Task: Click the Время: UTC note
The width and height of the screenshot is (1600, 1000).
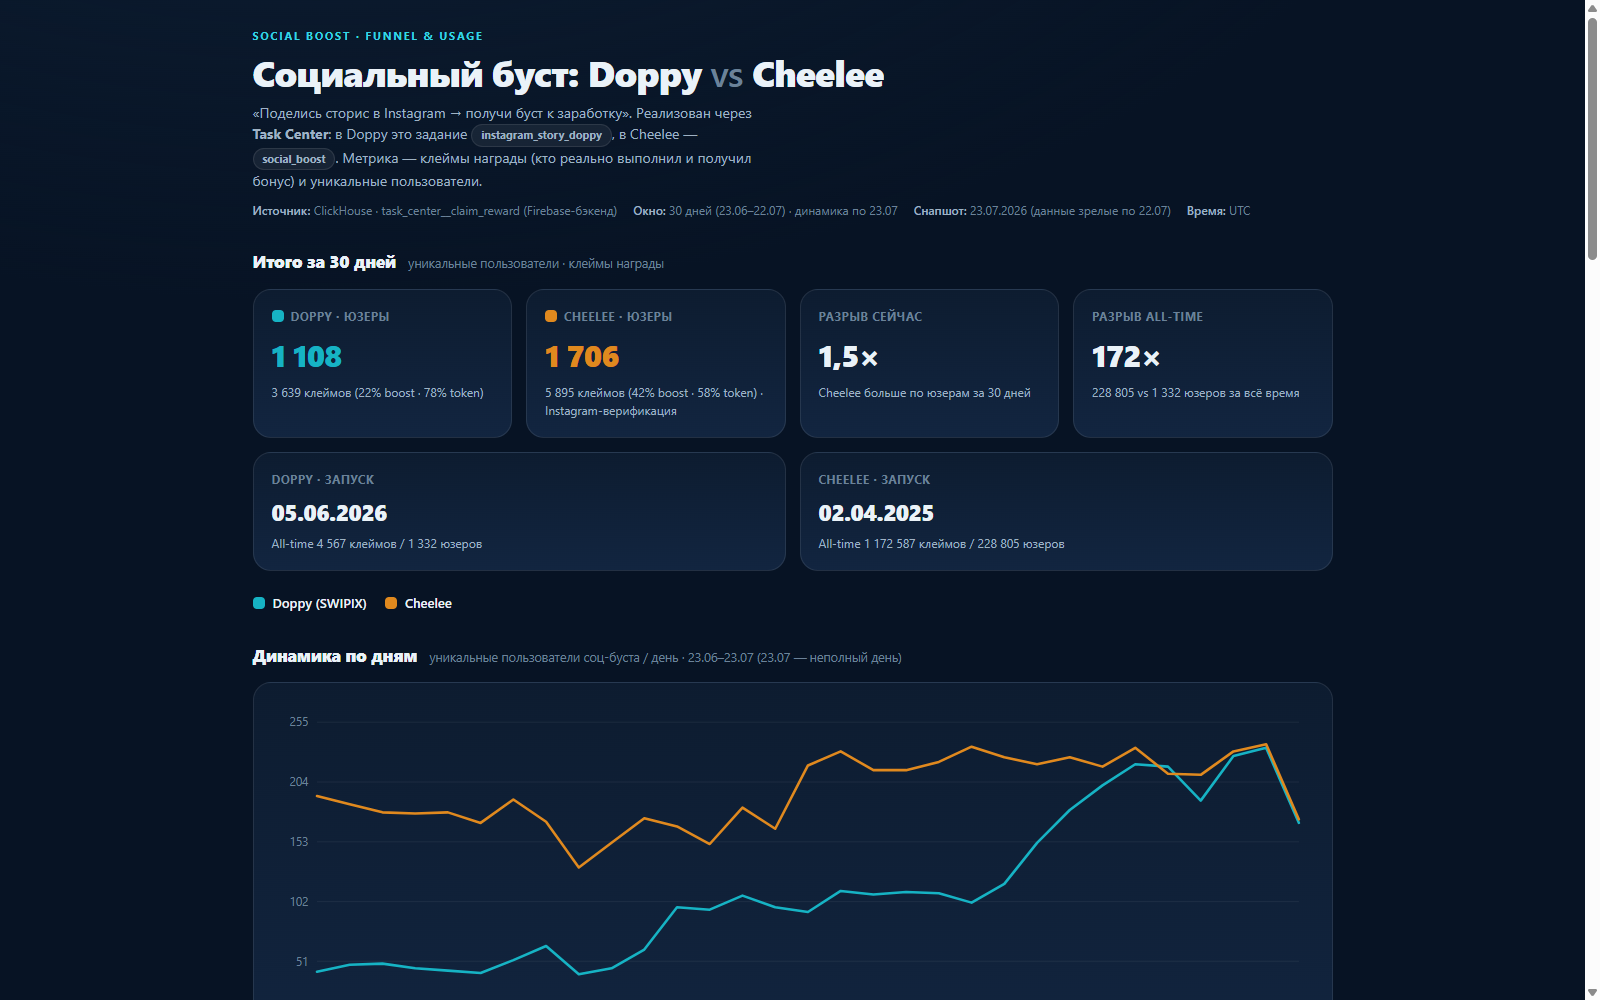Action: [x=1218, y=211]
